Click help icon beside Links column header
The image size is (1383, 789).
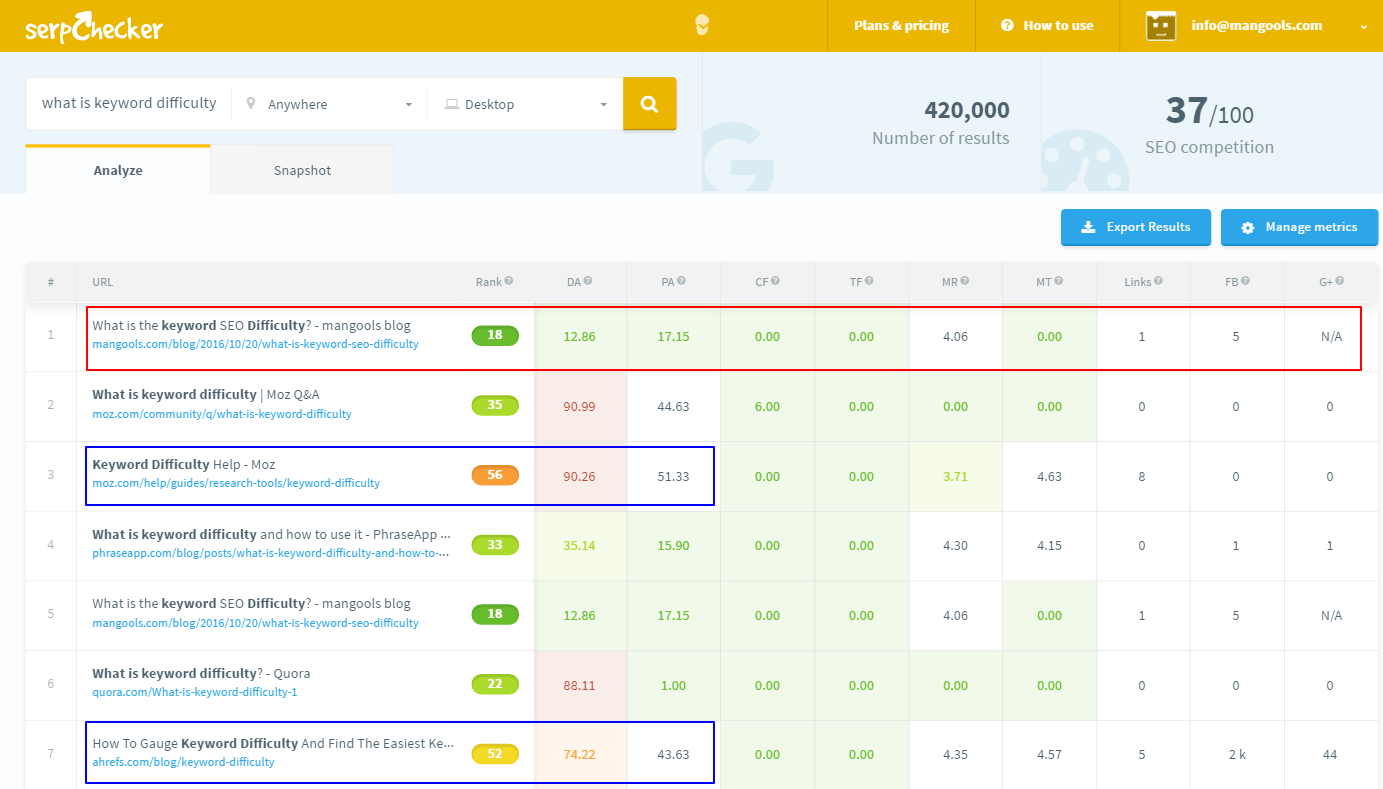[x=1158, y=282]
